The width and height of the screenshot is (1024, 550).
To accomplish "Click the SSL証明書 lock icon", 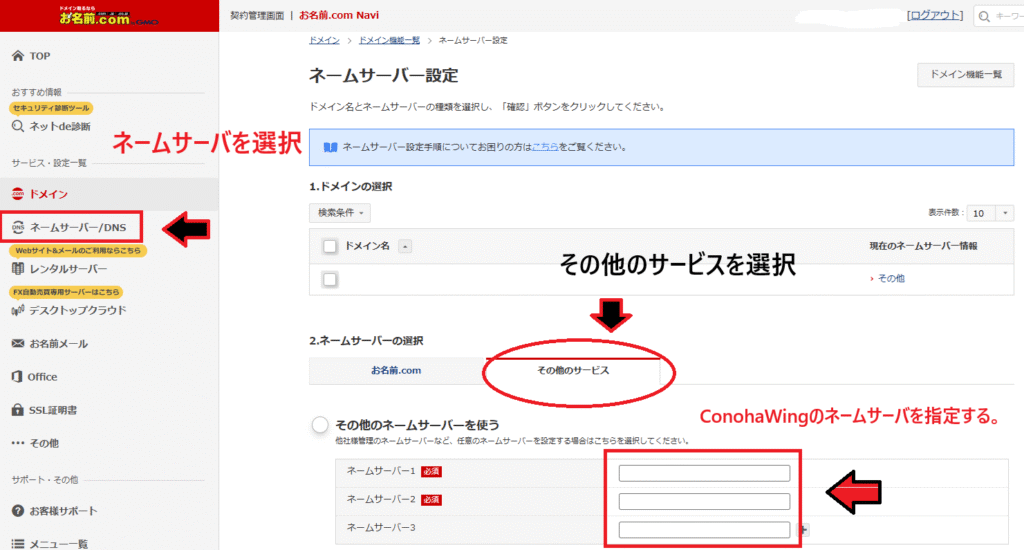I will click(18, 410).
